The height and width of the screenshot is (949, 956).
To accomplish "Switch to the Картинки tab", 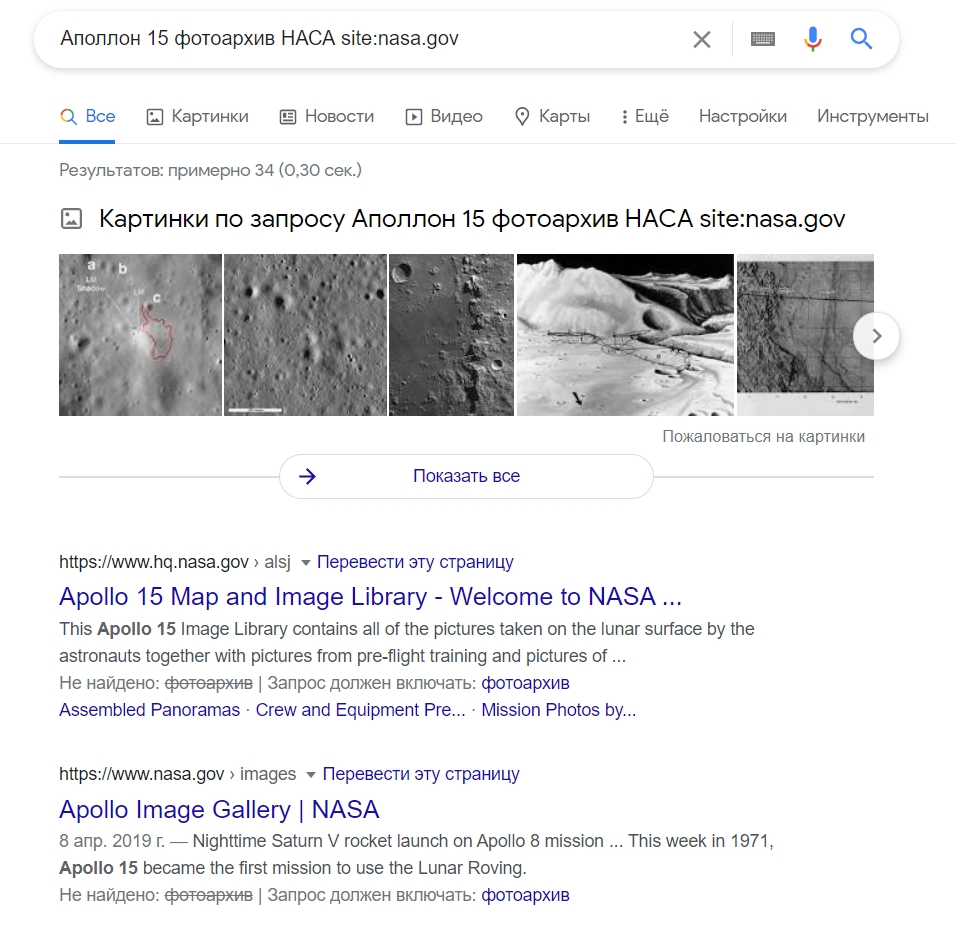I will pyautogui.click(x=198, y=116).
